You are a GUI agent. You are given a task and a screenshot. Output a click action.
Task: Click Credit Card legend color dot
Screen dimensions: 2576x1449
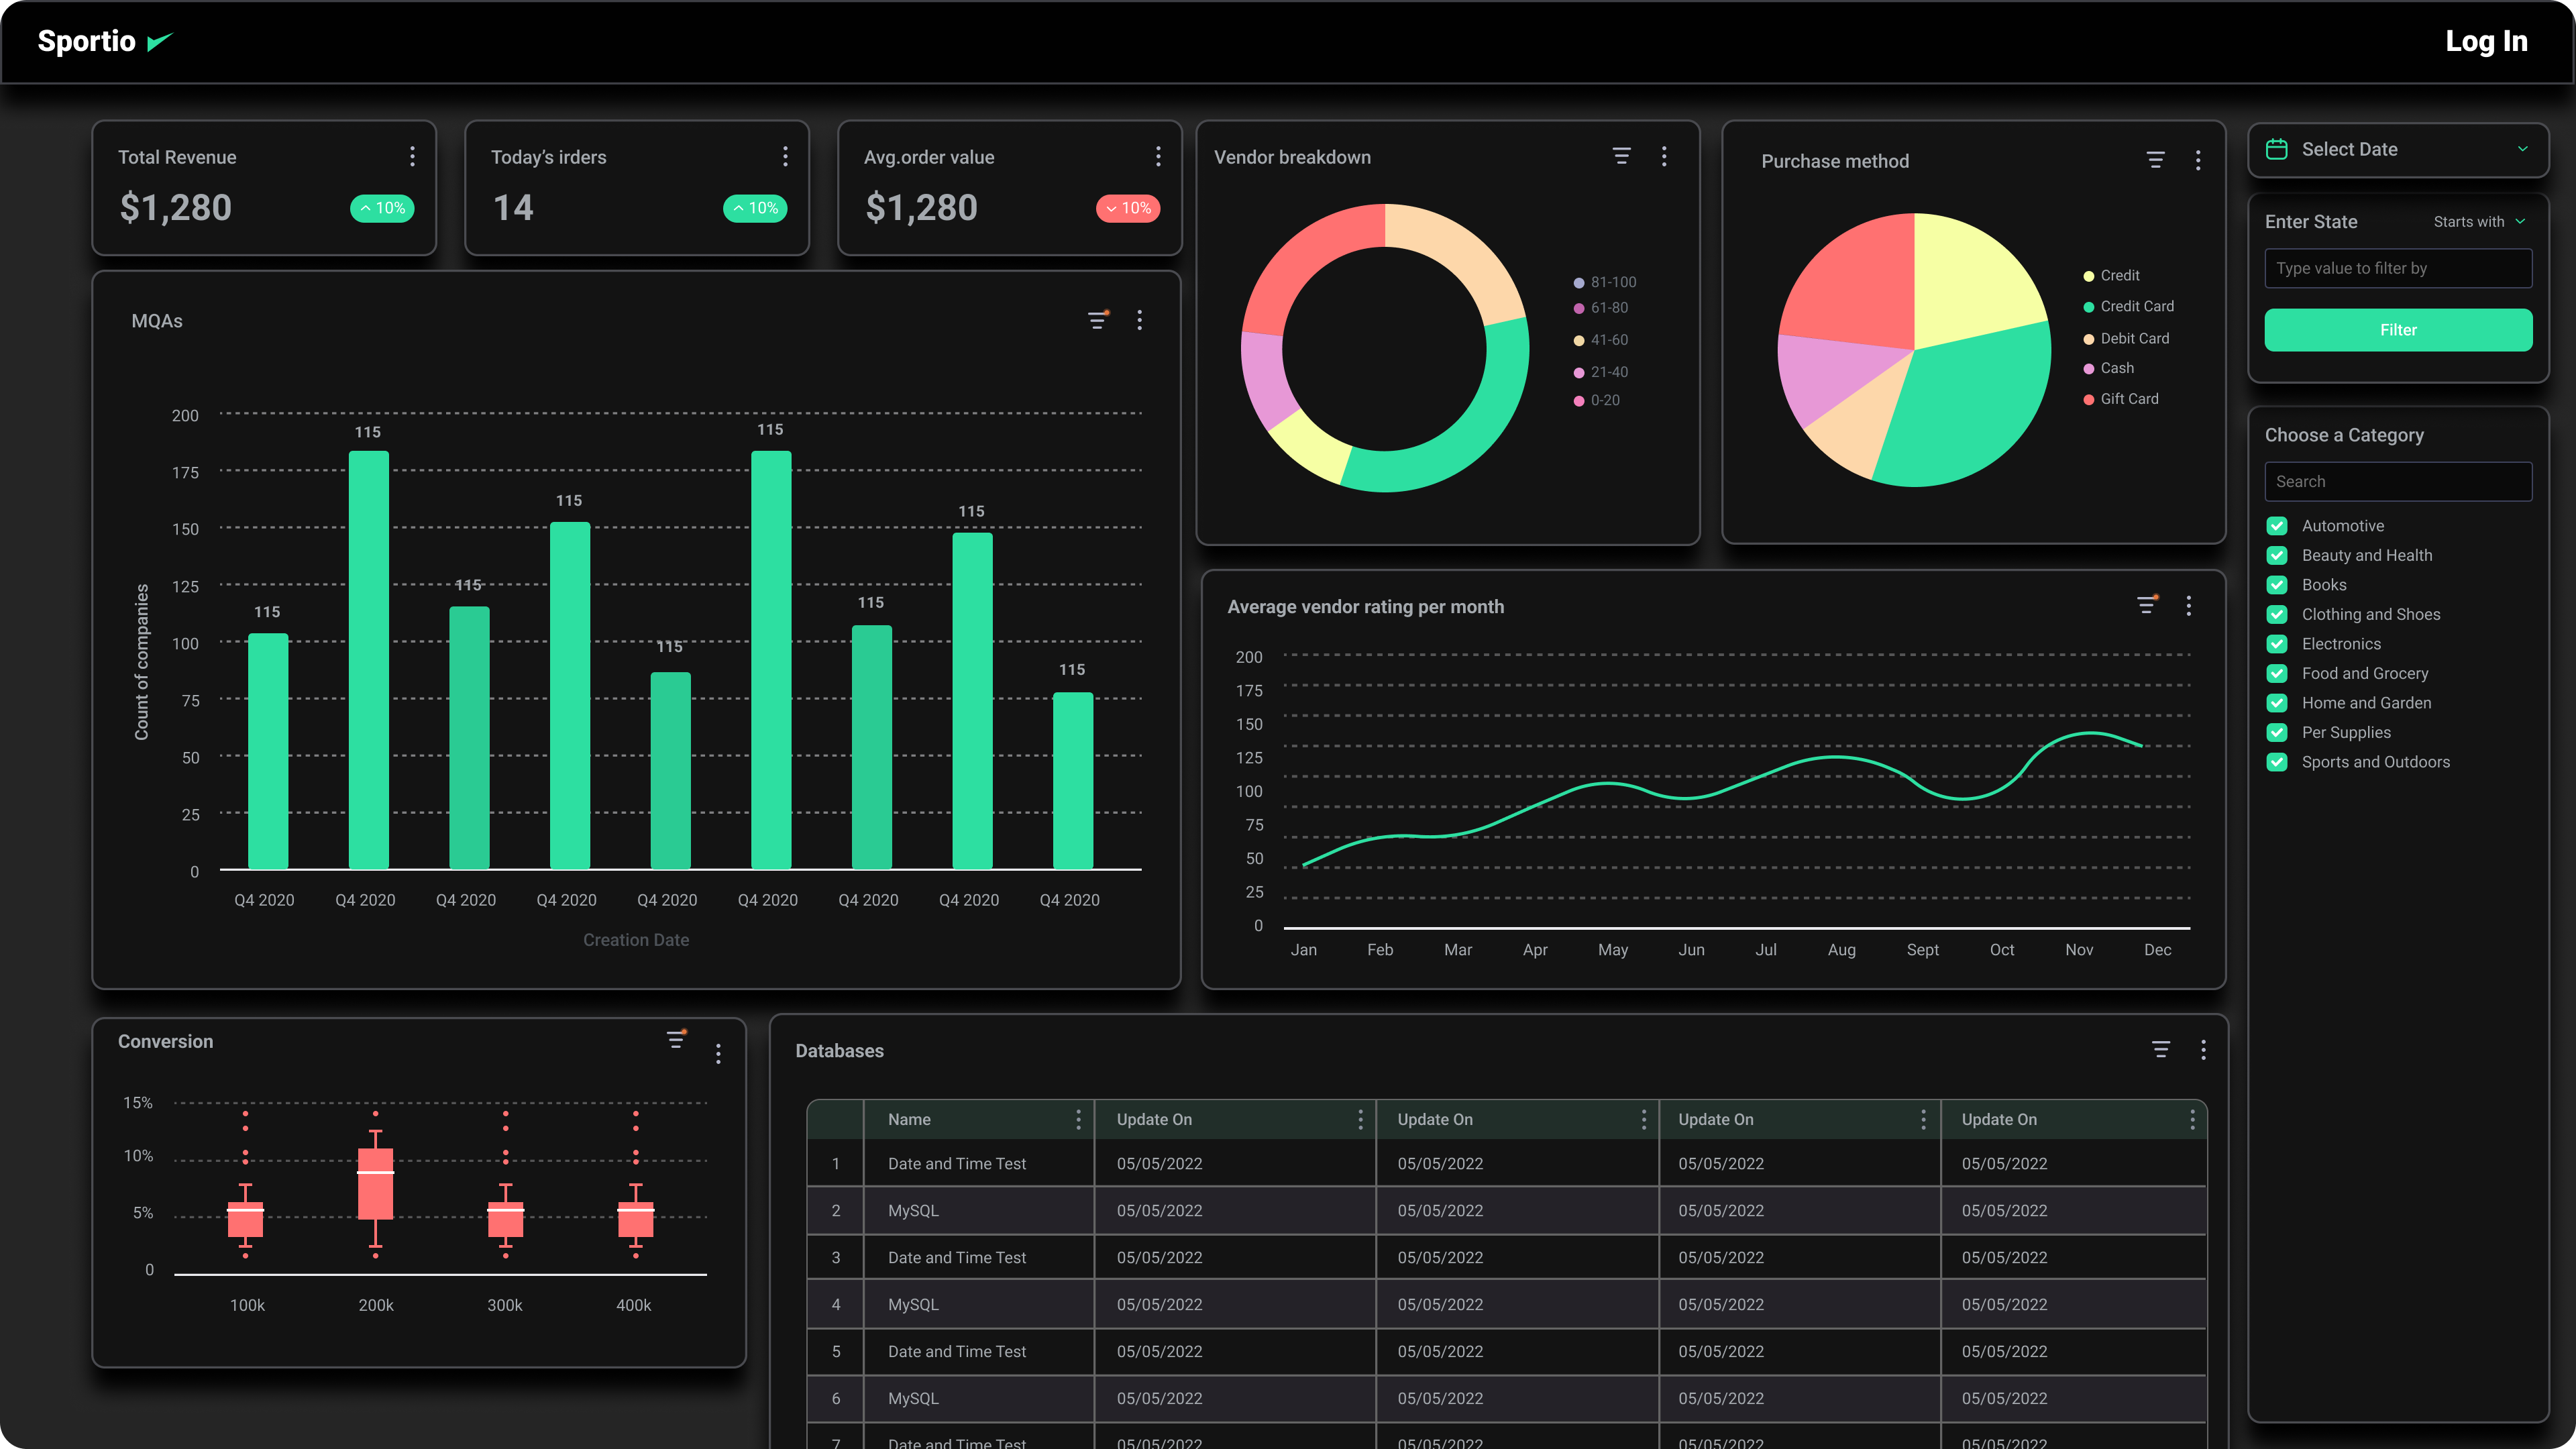click(x=2088, y=307)
